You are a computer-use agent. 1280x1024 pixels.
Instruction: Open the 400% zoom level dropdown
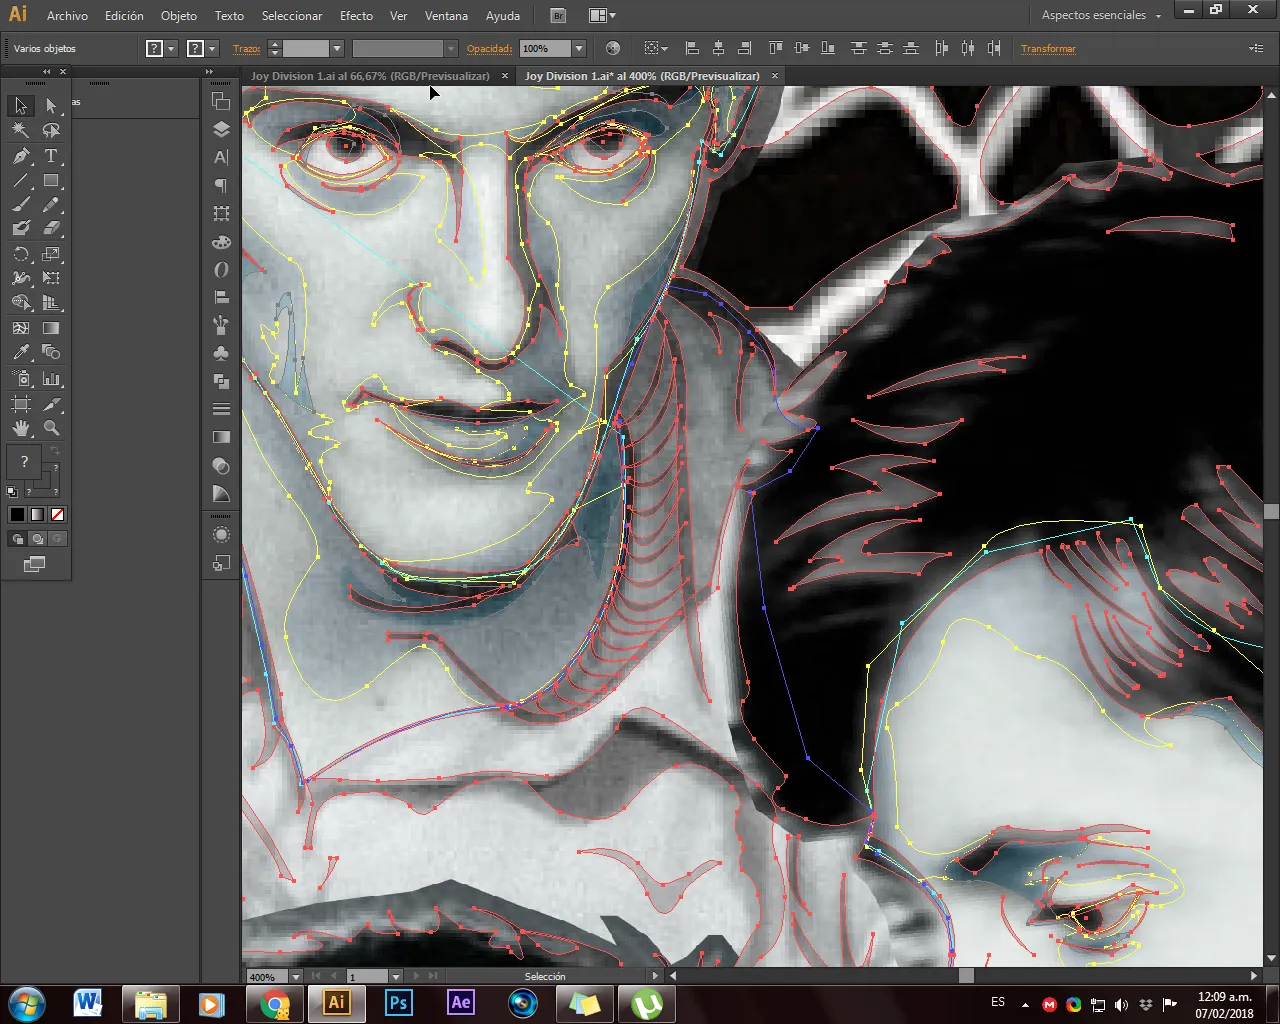tap(295, 976)
